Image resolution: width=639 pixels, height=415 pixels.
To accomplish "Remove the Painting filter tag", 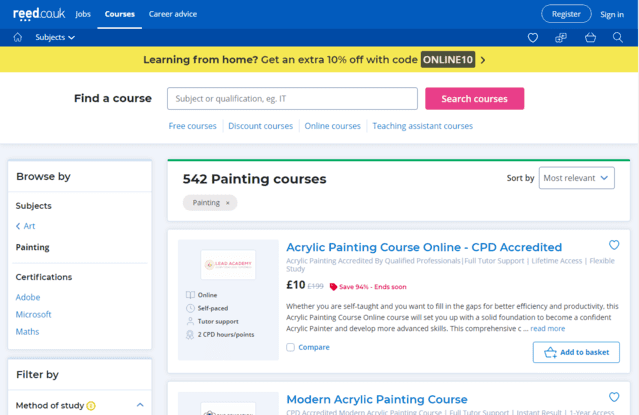I will tap(227, 203).
